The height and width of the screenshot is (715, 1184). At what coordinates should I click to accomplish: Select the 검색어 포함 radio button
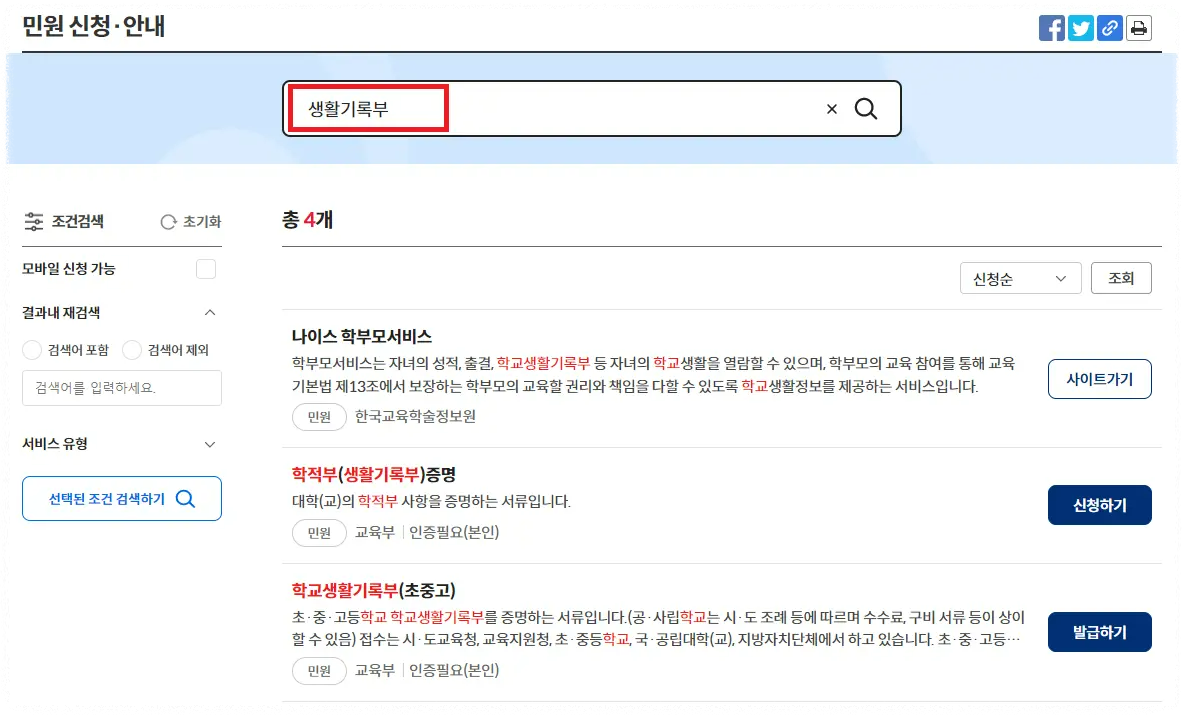[x=30, y=350]
